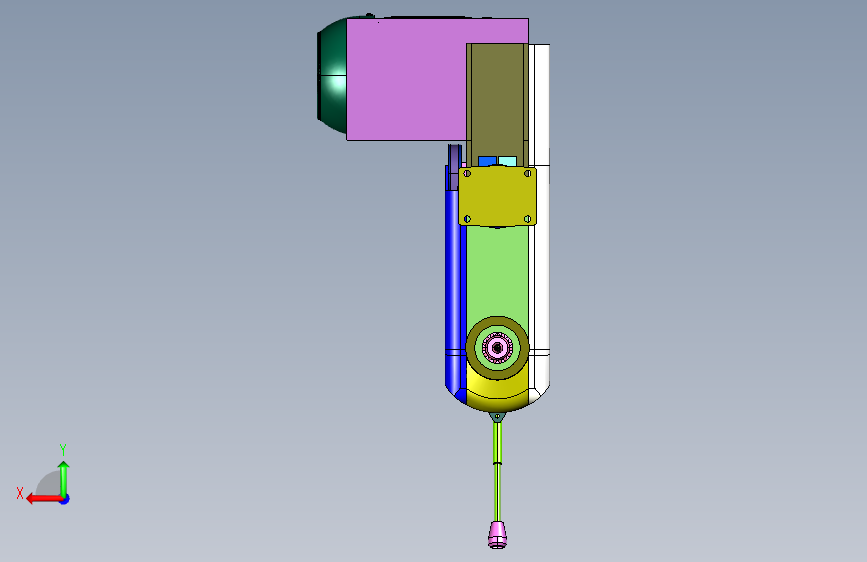
Task: Select the pink collet tip at the bottom
Action: 497,535
